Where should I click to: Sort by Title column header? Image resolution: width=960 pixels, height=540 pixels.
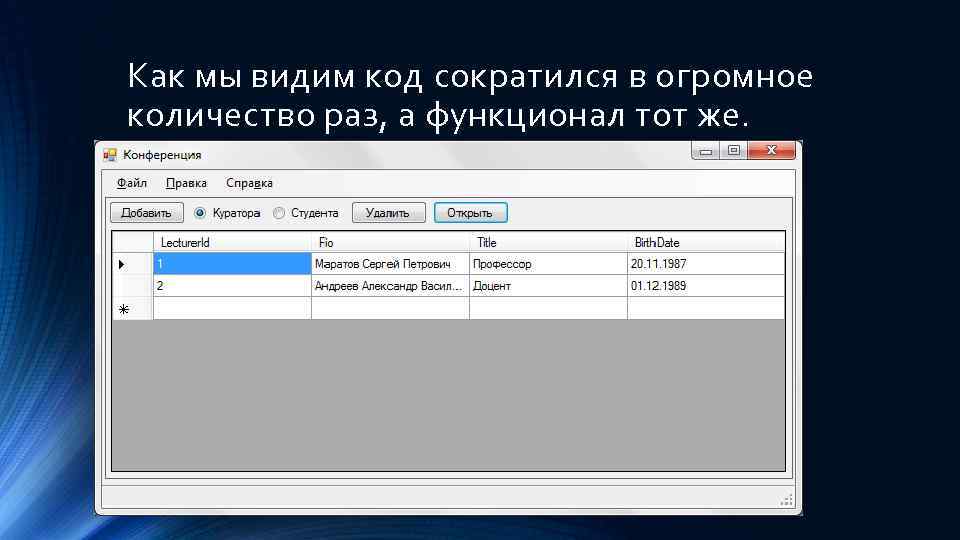click(x=548, y=242)
